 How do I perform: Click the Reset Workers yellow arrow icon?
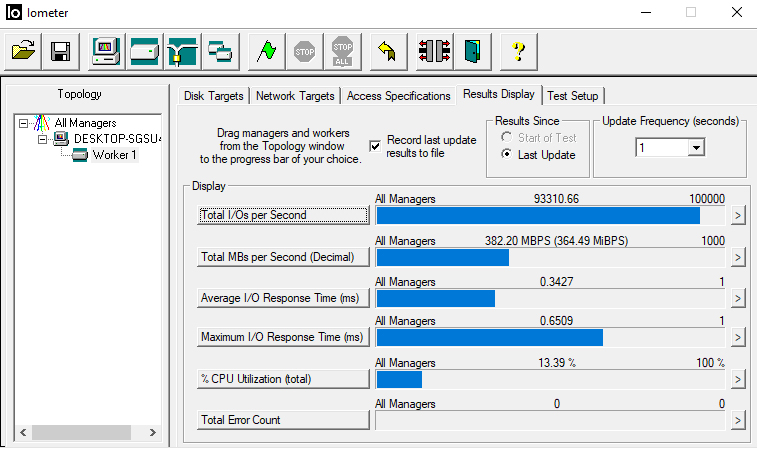click(388, 50)
